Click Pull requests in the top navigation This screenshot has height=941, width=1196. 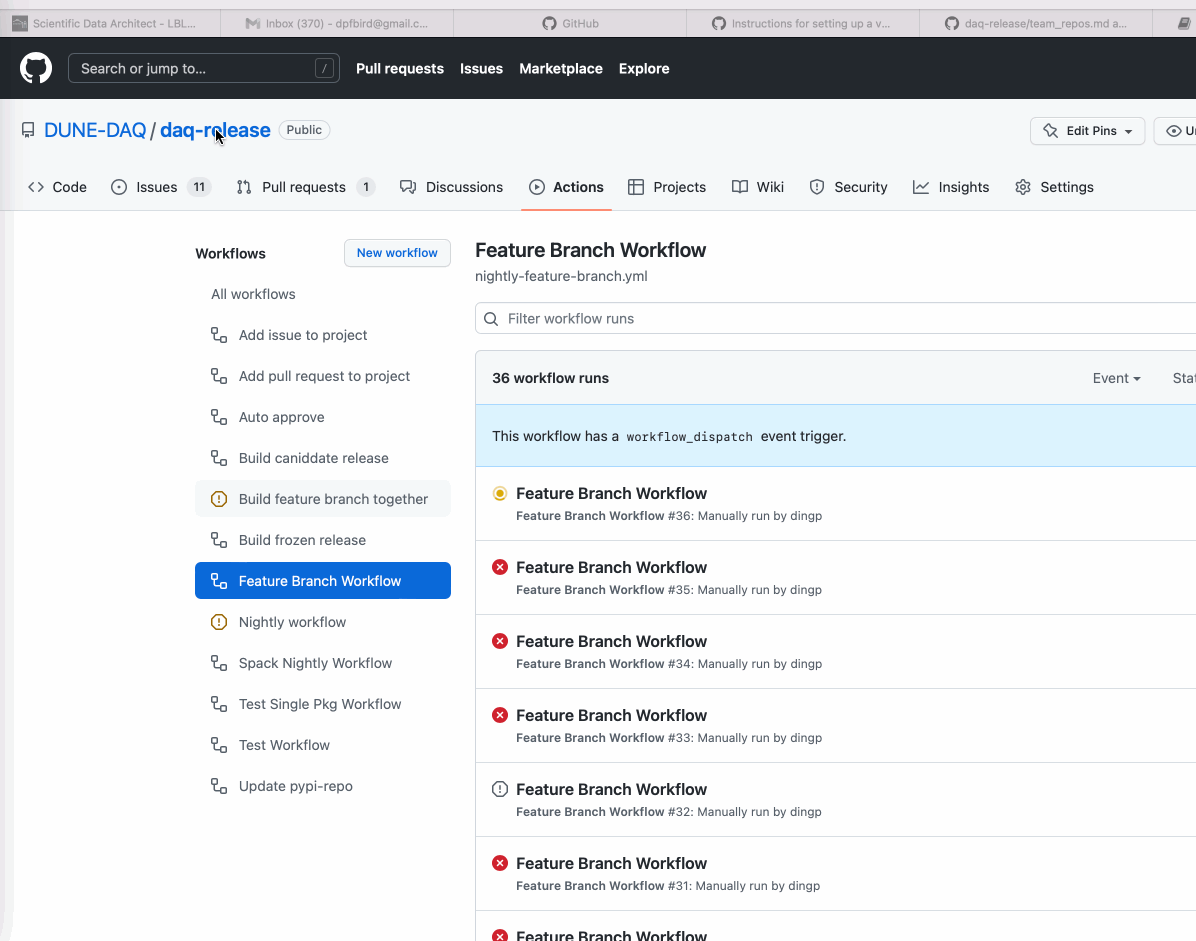pyautogui.click(x=400, y=69)
